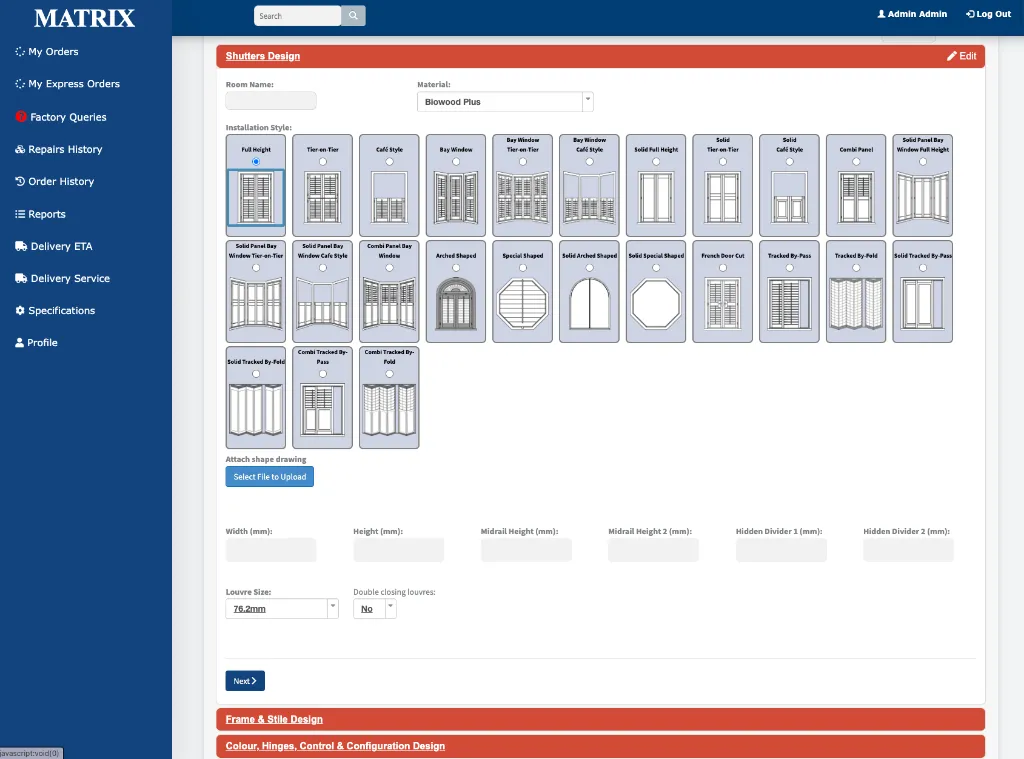
Task: Open My Express Orders in the sidebar
Action: coord(67,84)
